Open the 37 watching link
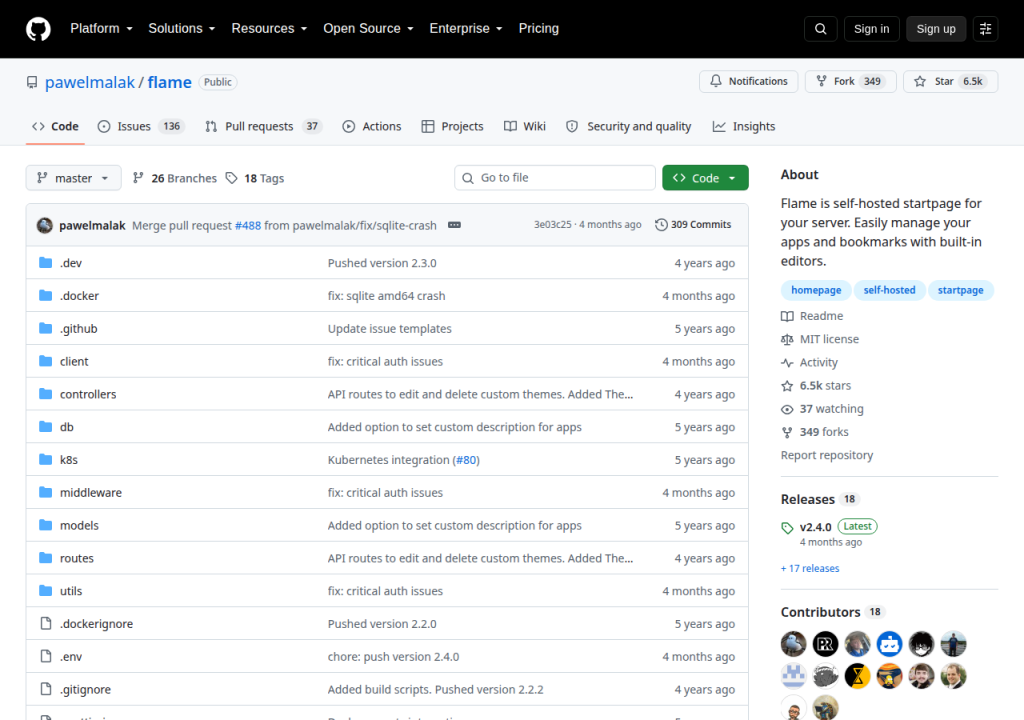The image size is (1024, 720). pyautogui.click(x=822, y=409)
